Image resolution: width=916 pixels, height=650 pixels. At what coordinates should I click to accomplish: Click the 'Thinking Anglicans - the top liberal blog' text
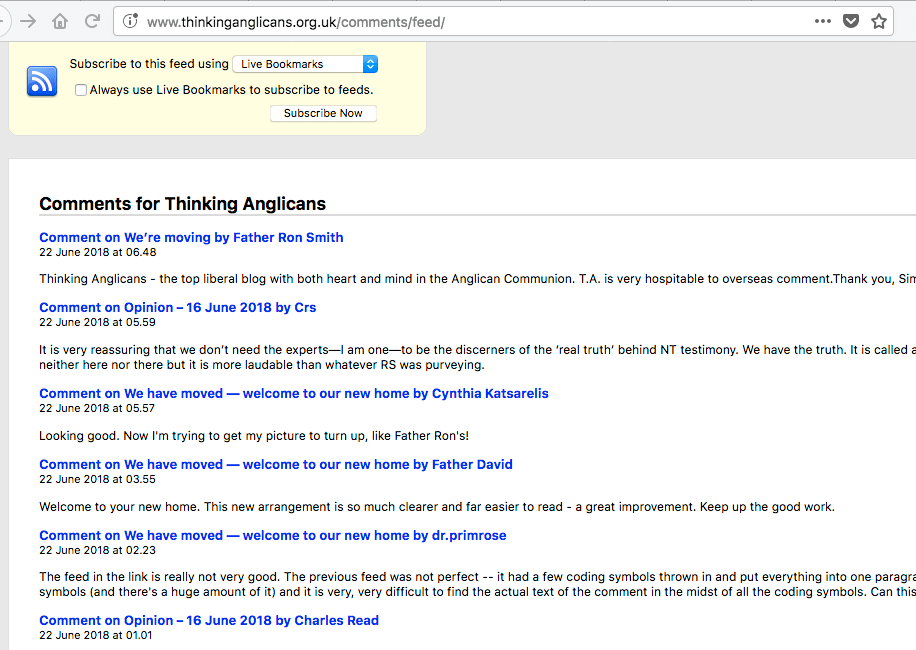tap(477, 279)
